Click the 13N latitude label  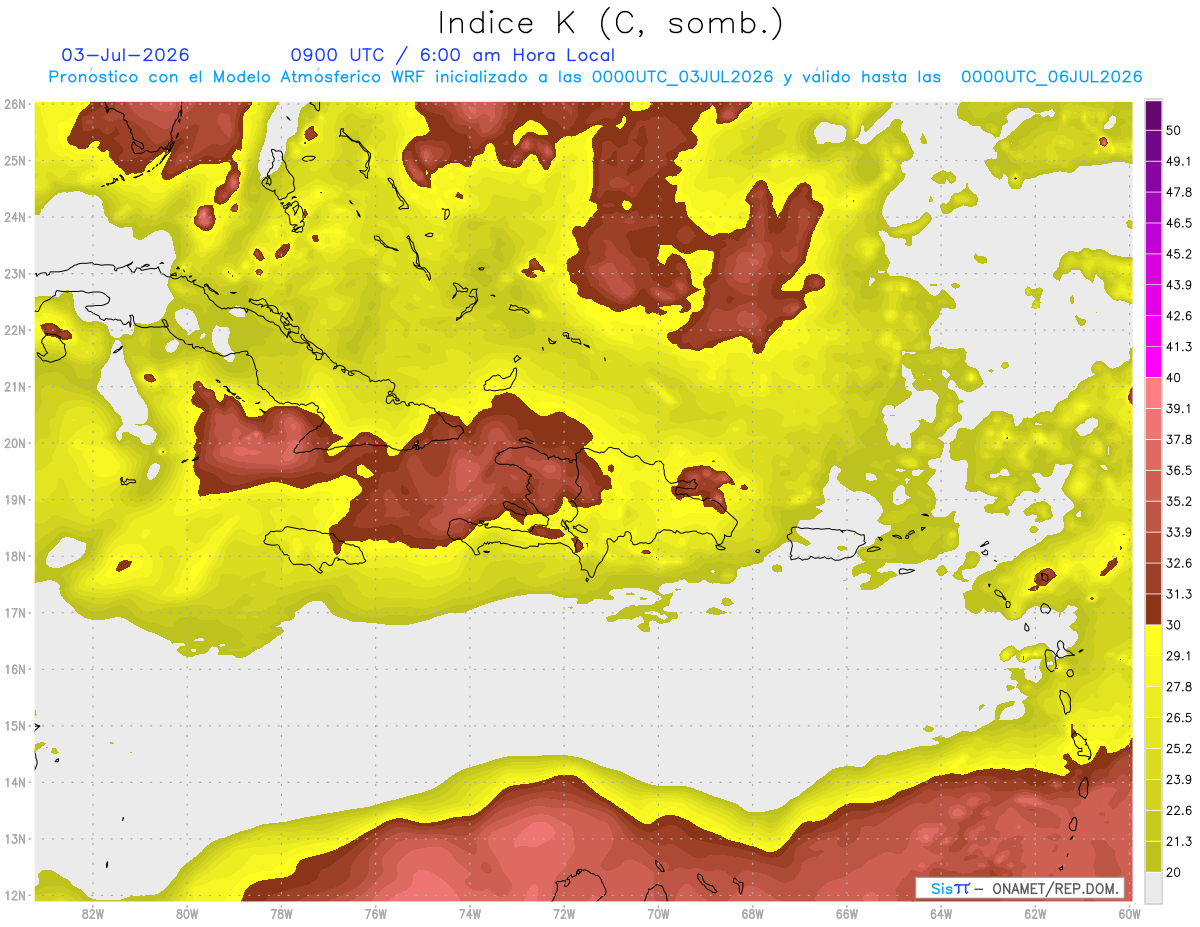tap(15, 838)
